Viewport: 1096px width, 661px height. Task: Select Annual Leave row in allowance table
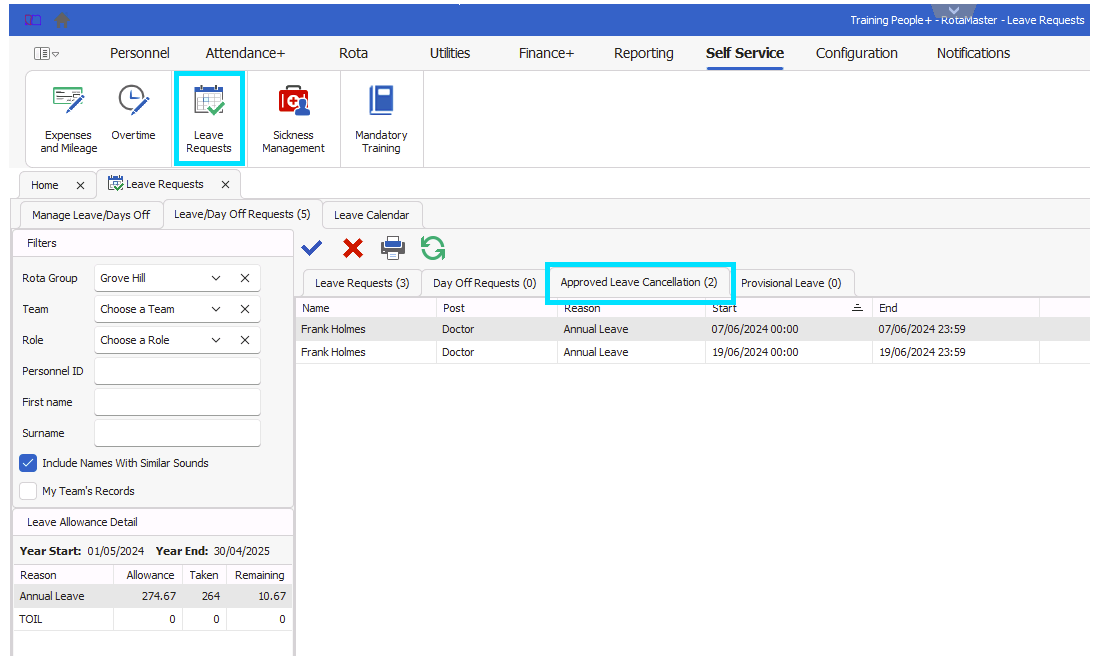tap(152, 596)
